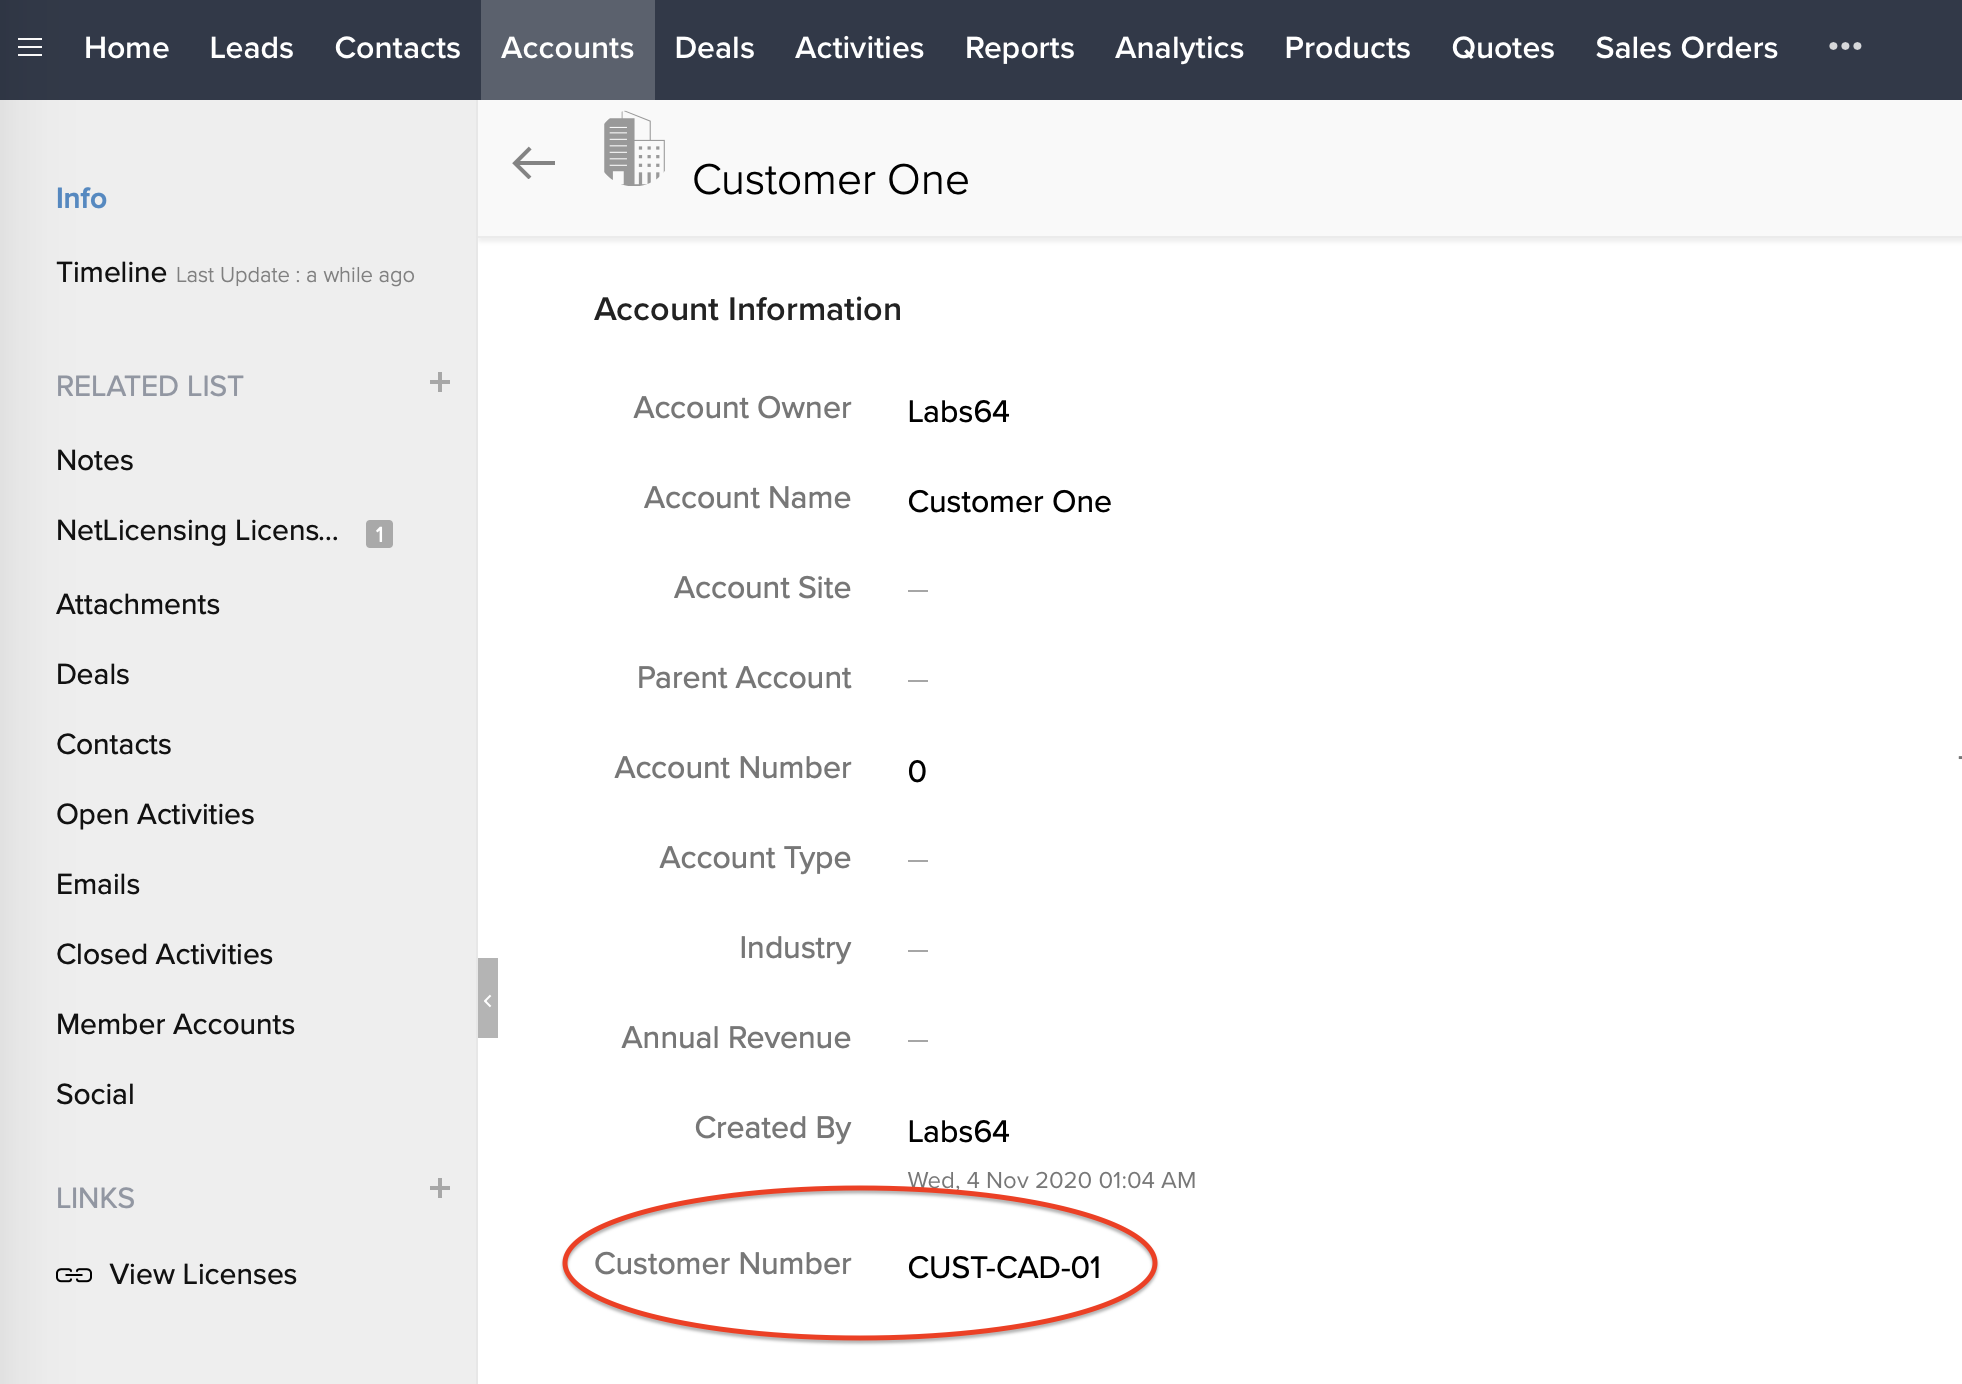Open Closed Activities related list
This screenshot has height=1384, width=1962.
pos(164,954)
